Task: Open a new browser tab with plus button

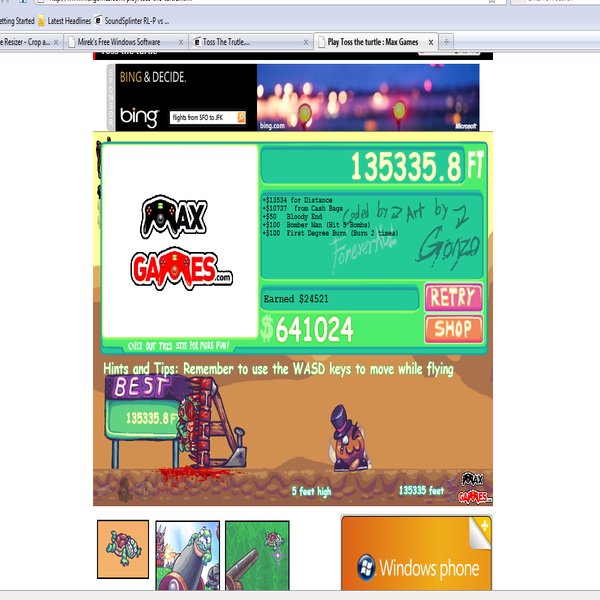Action: point(446,42)
